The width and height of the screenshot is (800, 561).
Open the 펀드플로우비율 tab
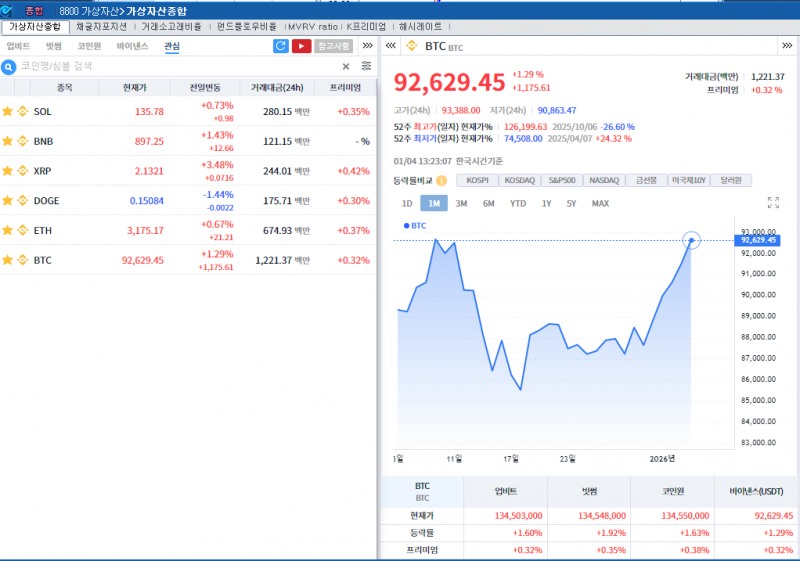click(x=246, y=27)
